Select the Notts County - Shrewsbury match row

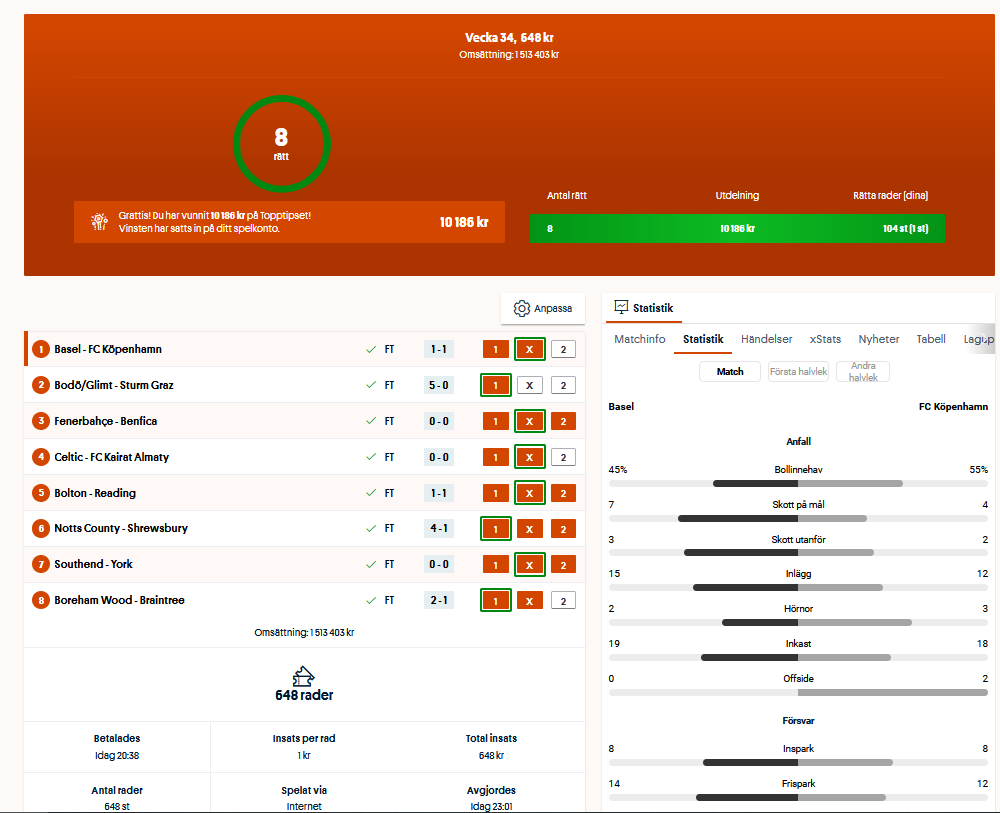(x=304, y=529)
